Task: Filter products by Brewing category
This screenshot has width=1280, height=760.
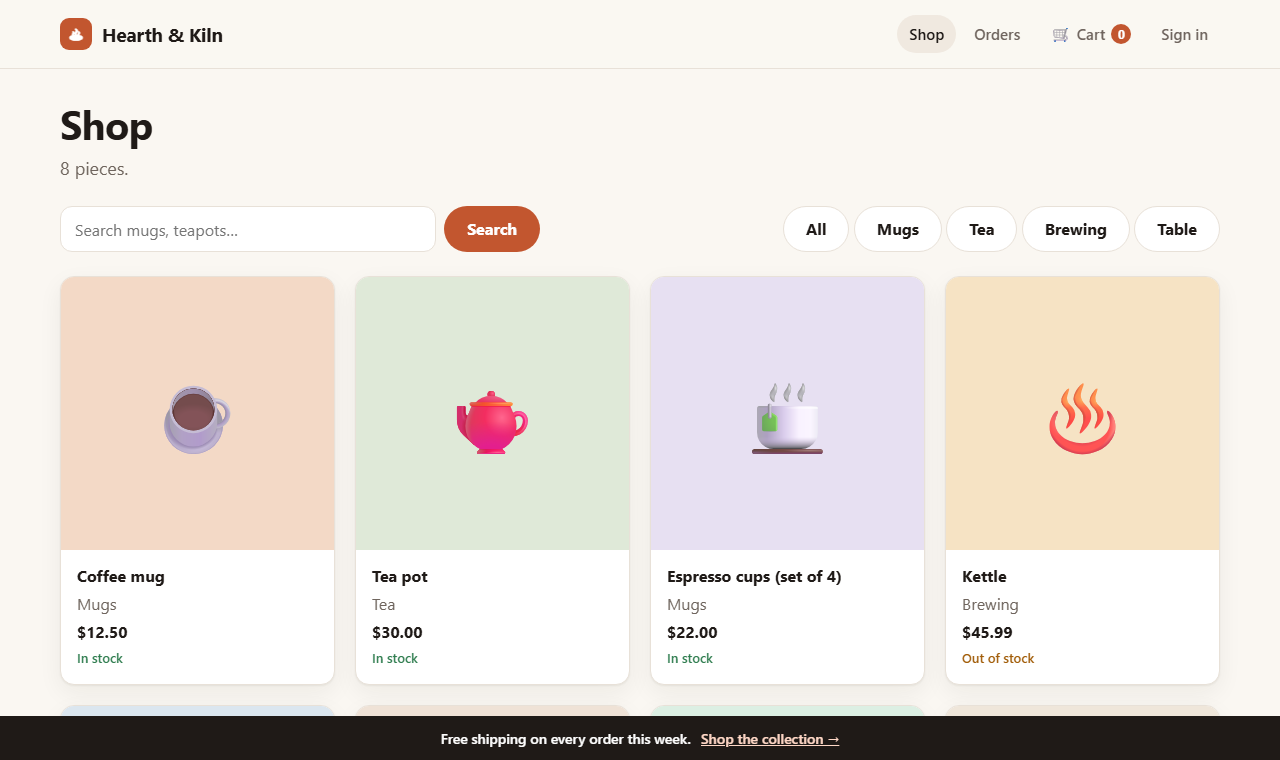Action: point(1076,229)
